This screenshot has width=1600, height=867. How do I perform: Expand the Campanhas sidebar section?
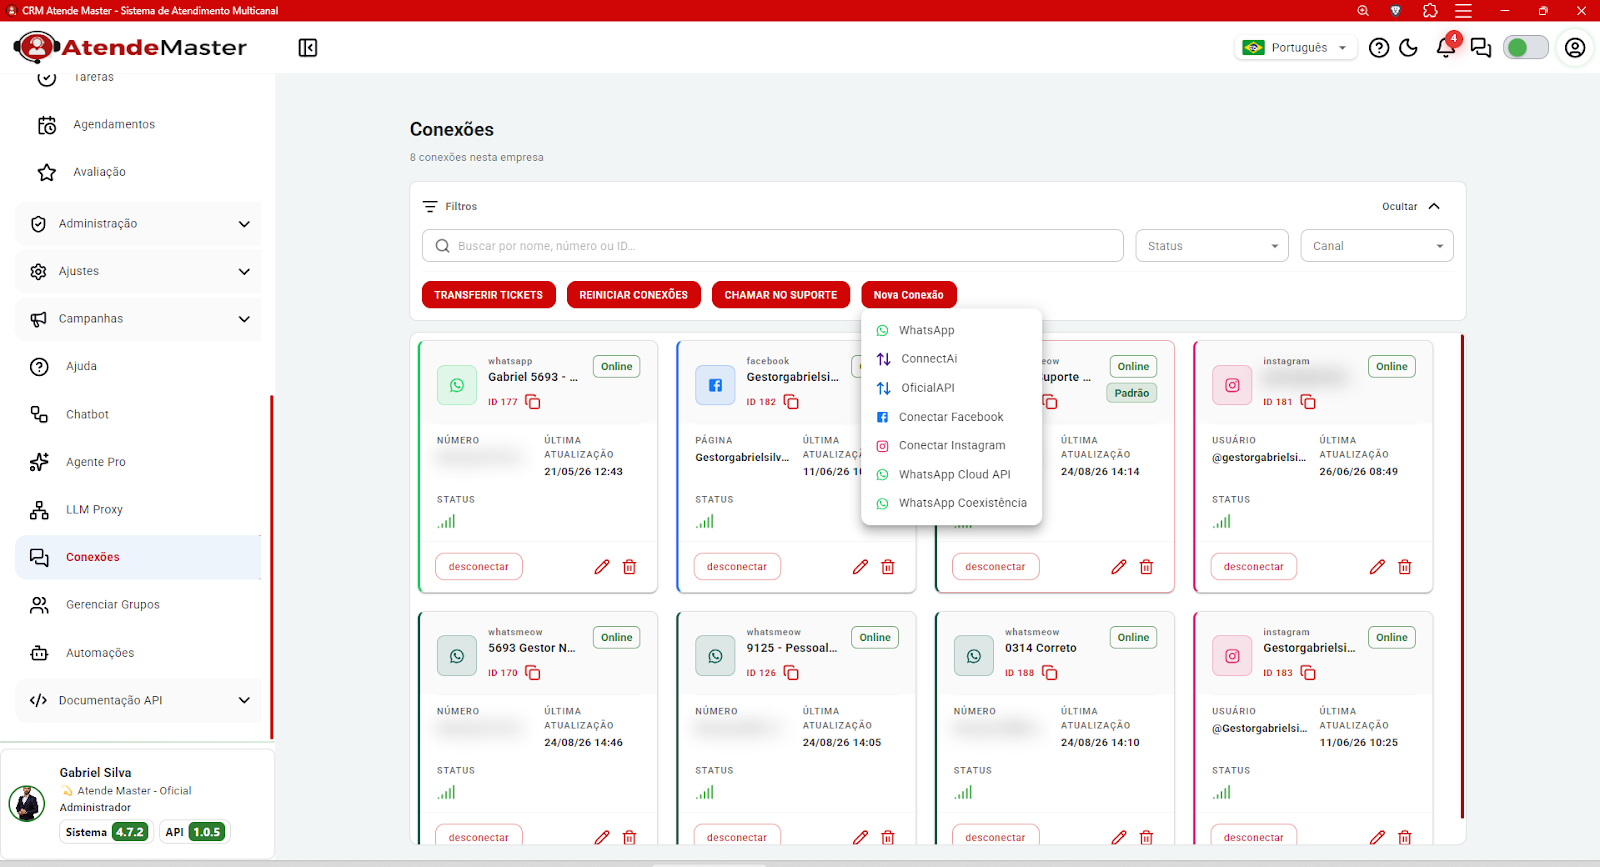point(138,319)
